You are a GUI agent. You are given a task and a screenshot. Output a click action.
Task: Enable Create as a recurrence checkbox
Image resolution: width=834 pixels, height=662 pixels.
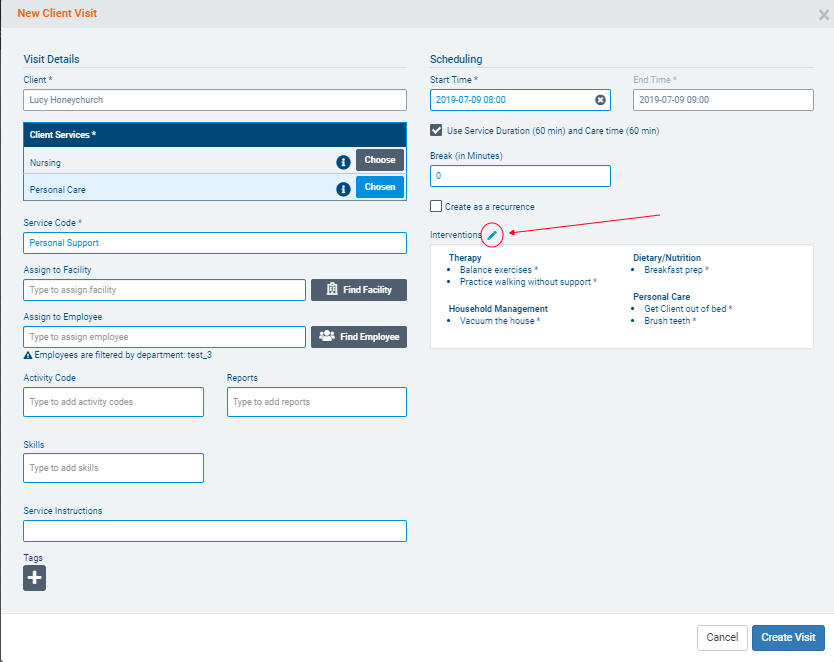[436, 206]
